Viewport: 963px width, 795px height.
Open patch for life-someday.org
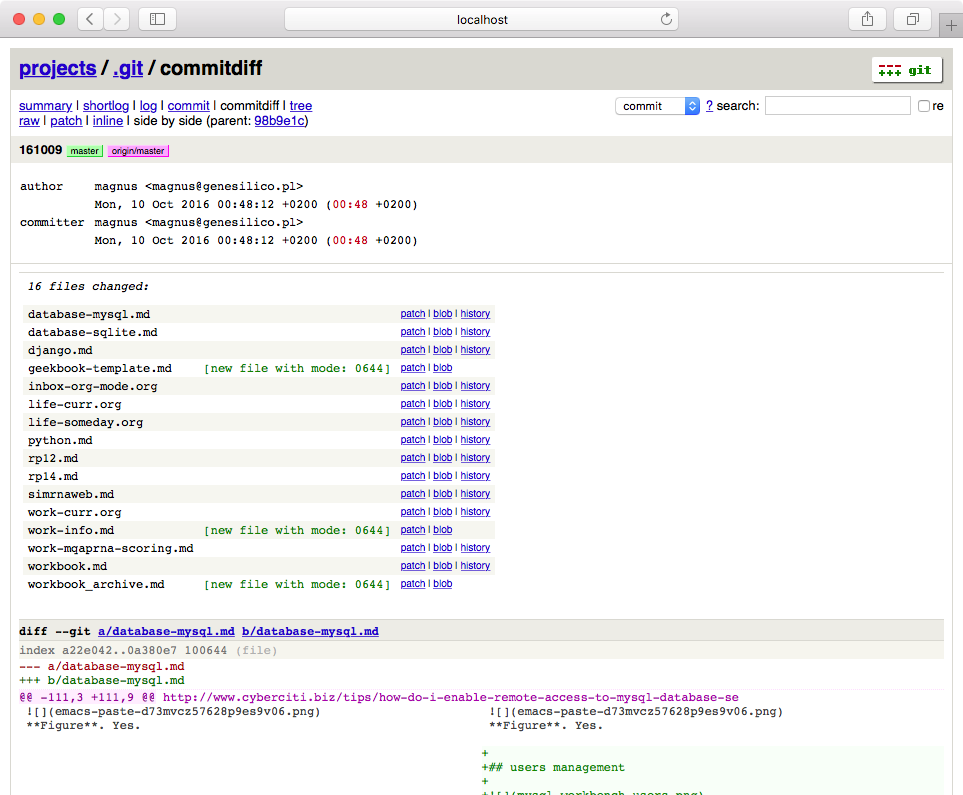(413, 422)
